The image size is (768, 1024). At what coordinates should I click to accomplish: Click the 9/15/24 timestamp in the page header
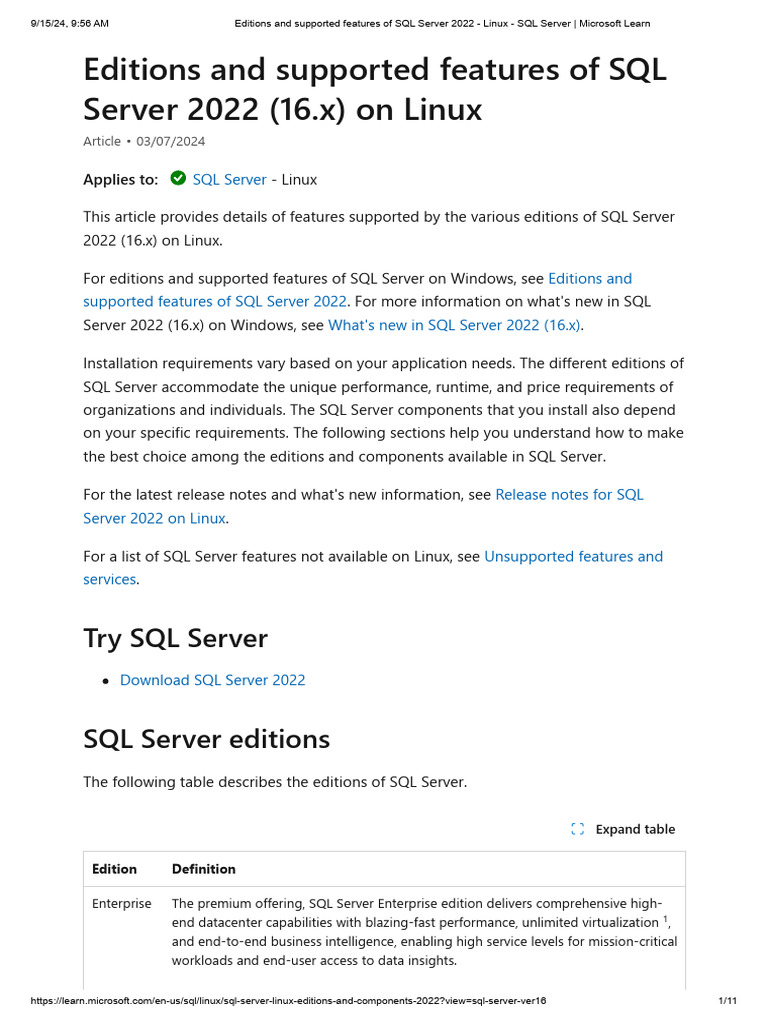[70, 23]
